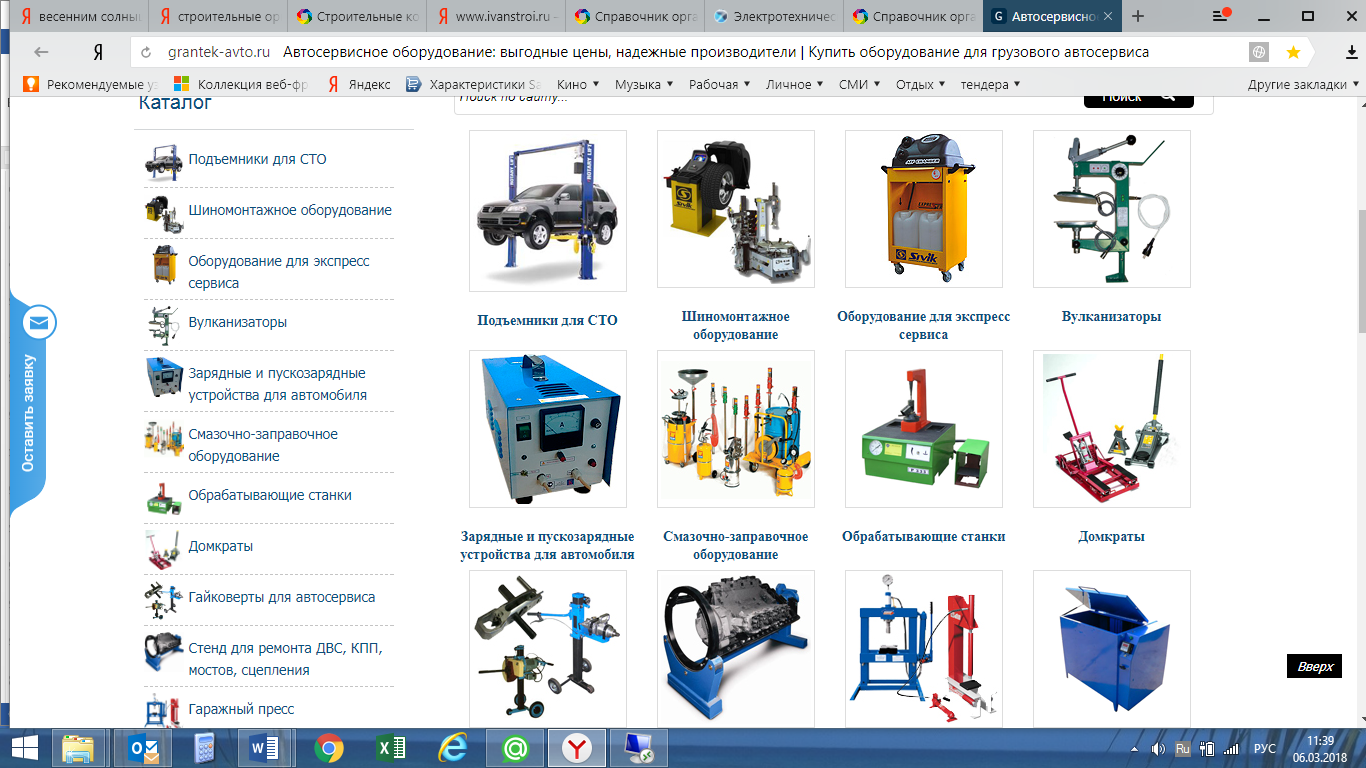Image resolution: width=1366 pixels, height=768 pixels.
Task: Click the Вверх button
Action: click(x=1315, y=667)
